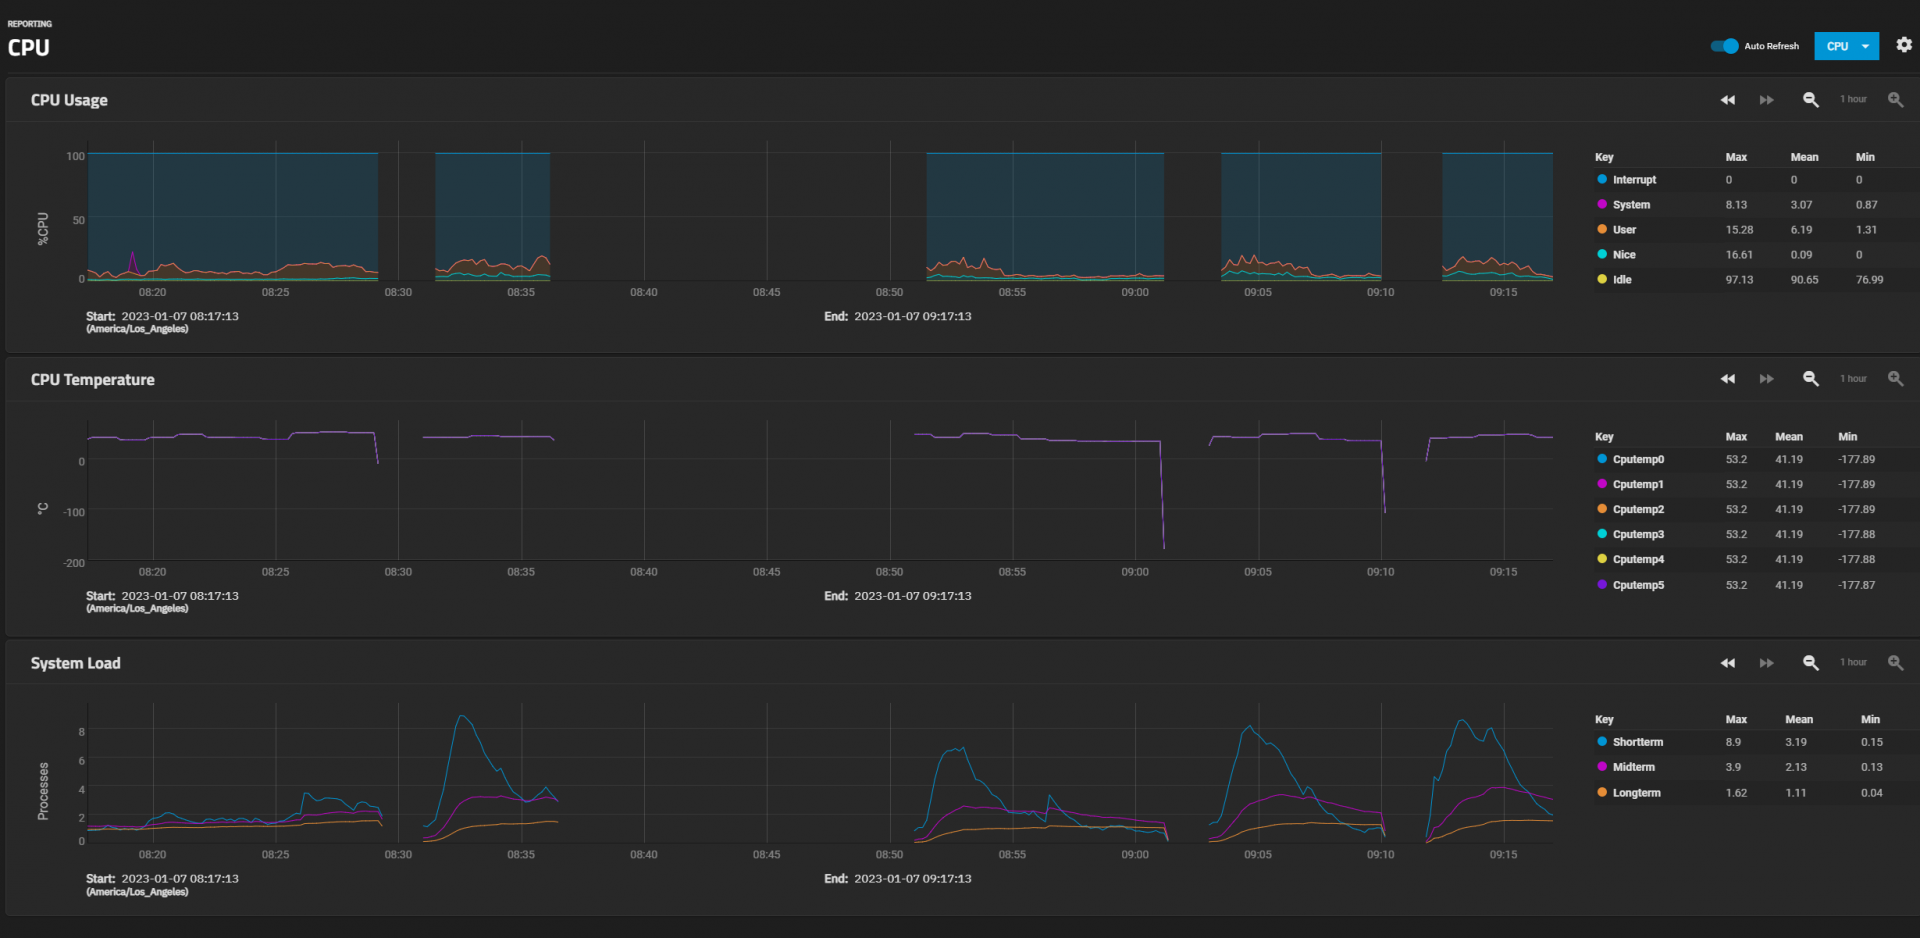Open the reporting settings gear

[x=1904, y=45]
